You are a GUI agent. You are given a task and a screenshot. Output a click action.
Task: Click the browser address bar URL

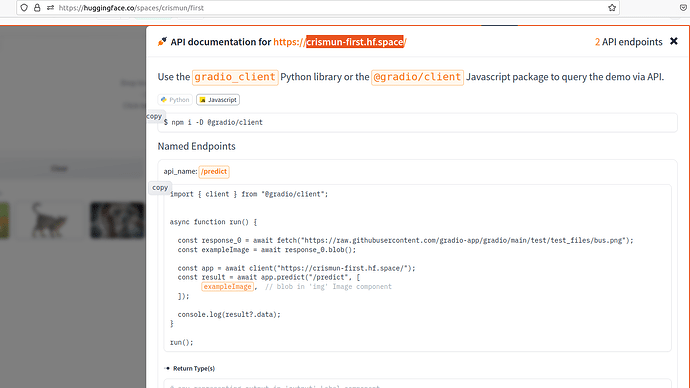[131, 7]
